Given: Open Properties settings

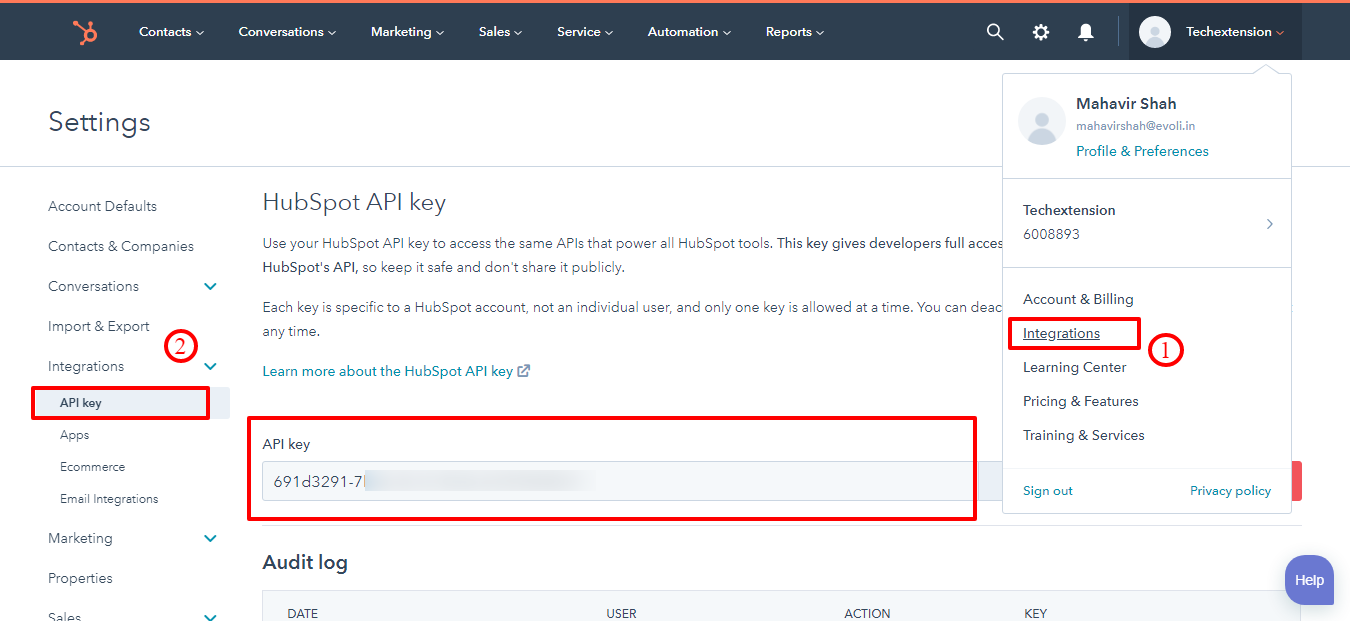Looking at the screenshot, I should 80,578.
